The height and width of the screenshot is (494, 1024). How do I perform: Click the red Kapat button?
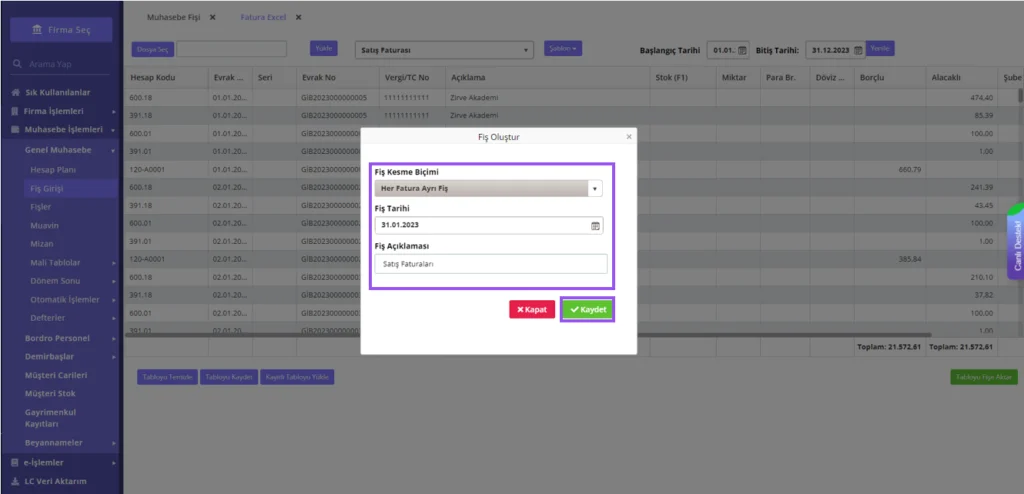click(532, 310)
